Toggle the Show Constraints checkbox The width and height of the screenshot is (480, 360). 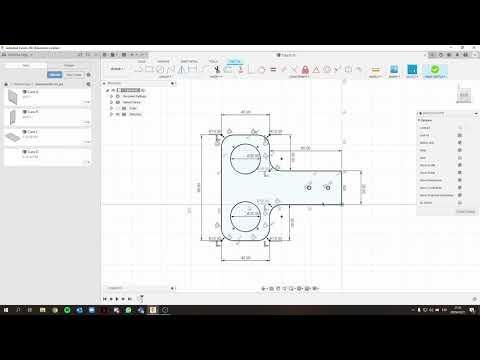[x=460, y=188]
